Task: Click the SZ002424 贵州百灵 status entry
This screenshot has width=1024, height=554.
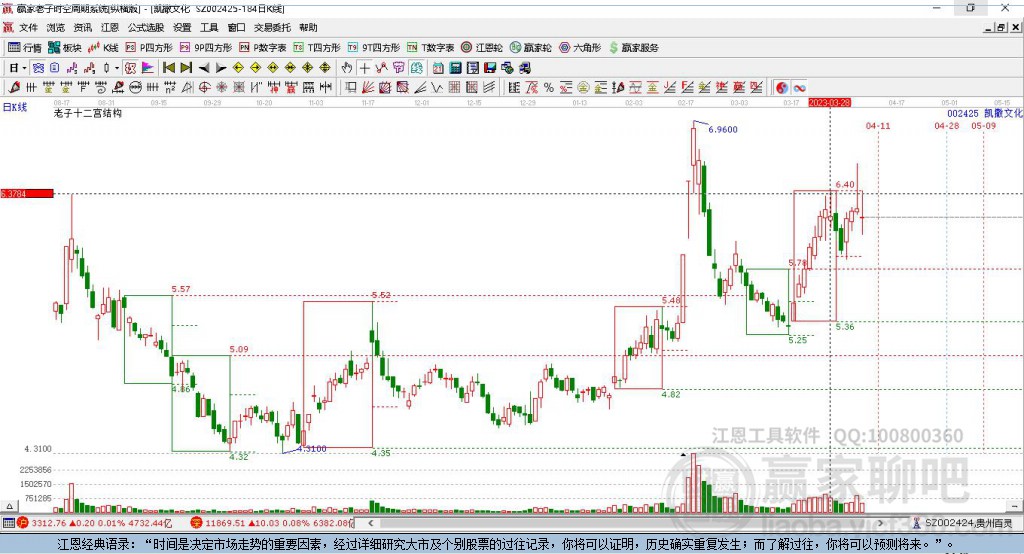Action: (x=963, y=523)
